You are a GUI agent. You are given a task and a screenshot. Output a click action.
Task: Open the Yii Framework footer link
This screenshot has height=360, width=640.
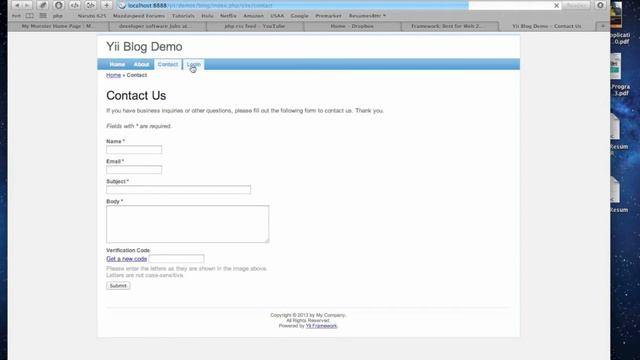pyautogui.click(x=321, y=326)
